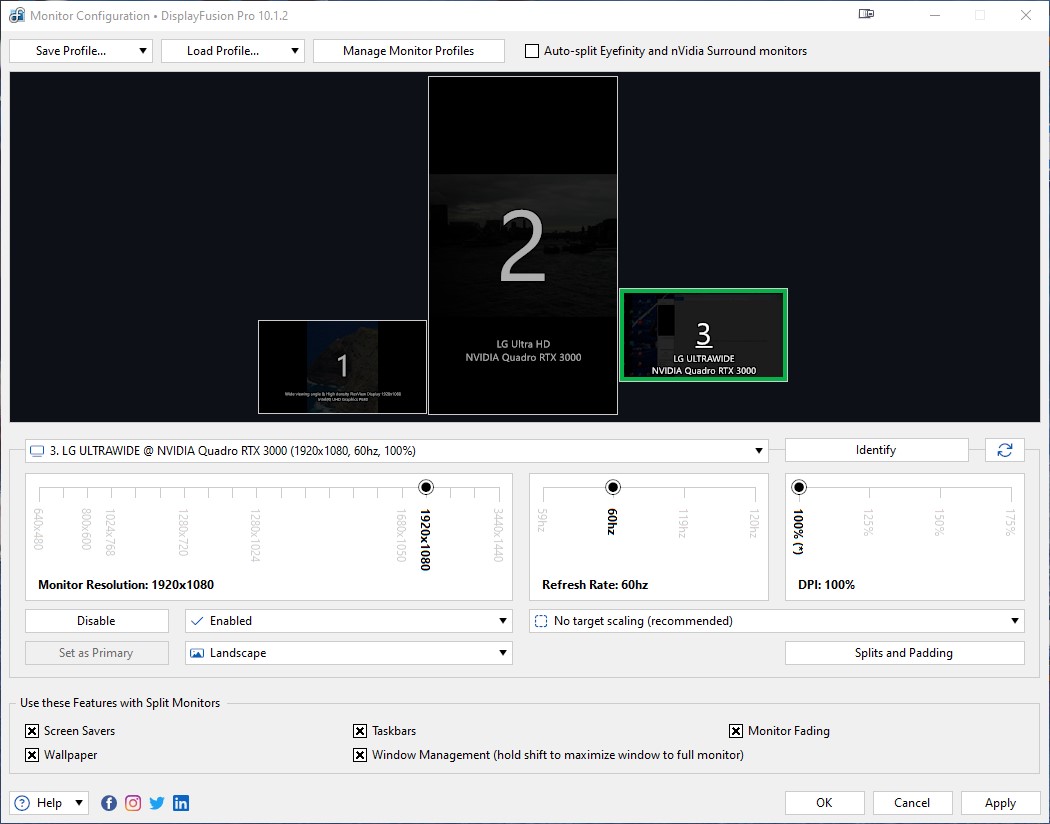Open the LinkedIn icon link

(181, 803)
